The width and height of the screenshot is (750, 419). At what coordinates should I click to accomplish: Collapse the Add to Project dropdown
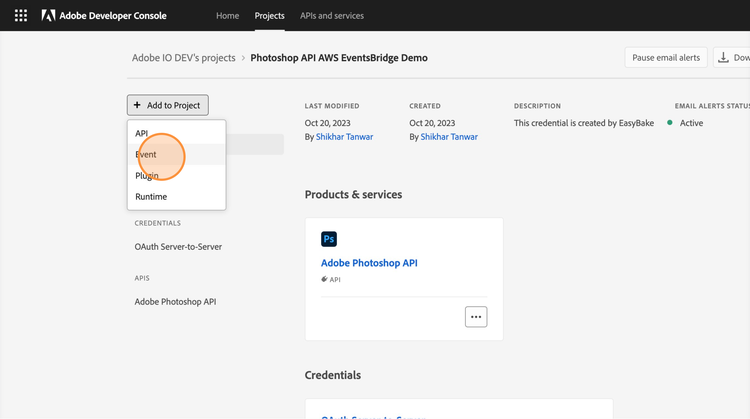point(167,105)
